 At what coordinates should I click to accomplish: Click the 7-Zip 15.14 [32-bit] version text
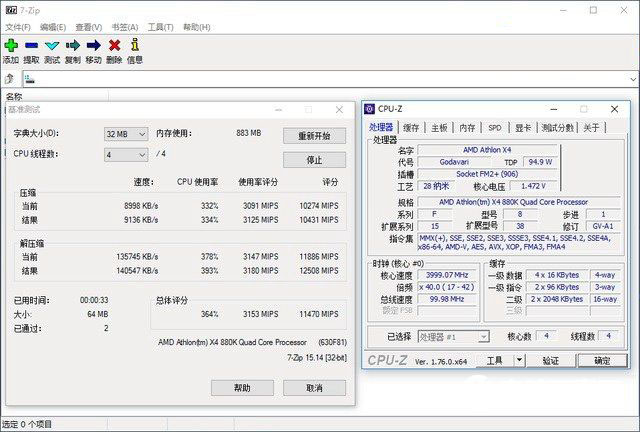(317, 358)
